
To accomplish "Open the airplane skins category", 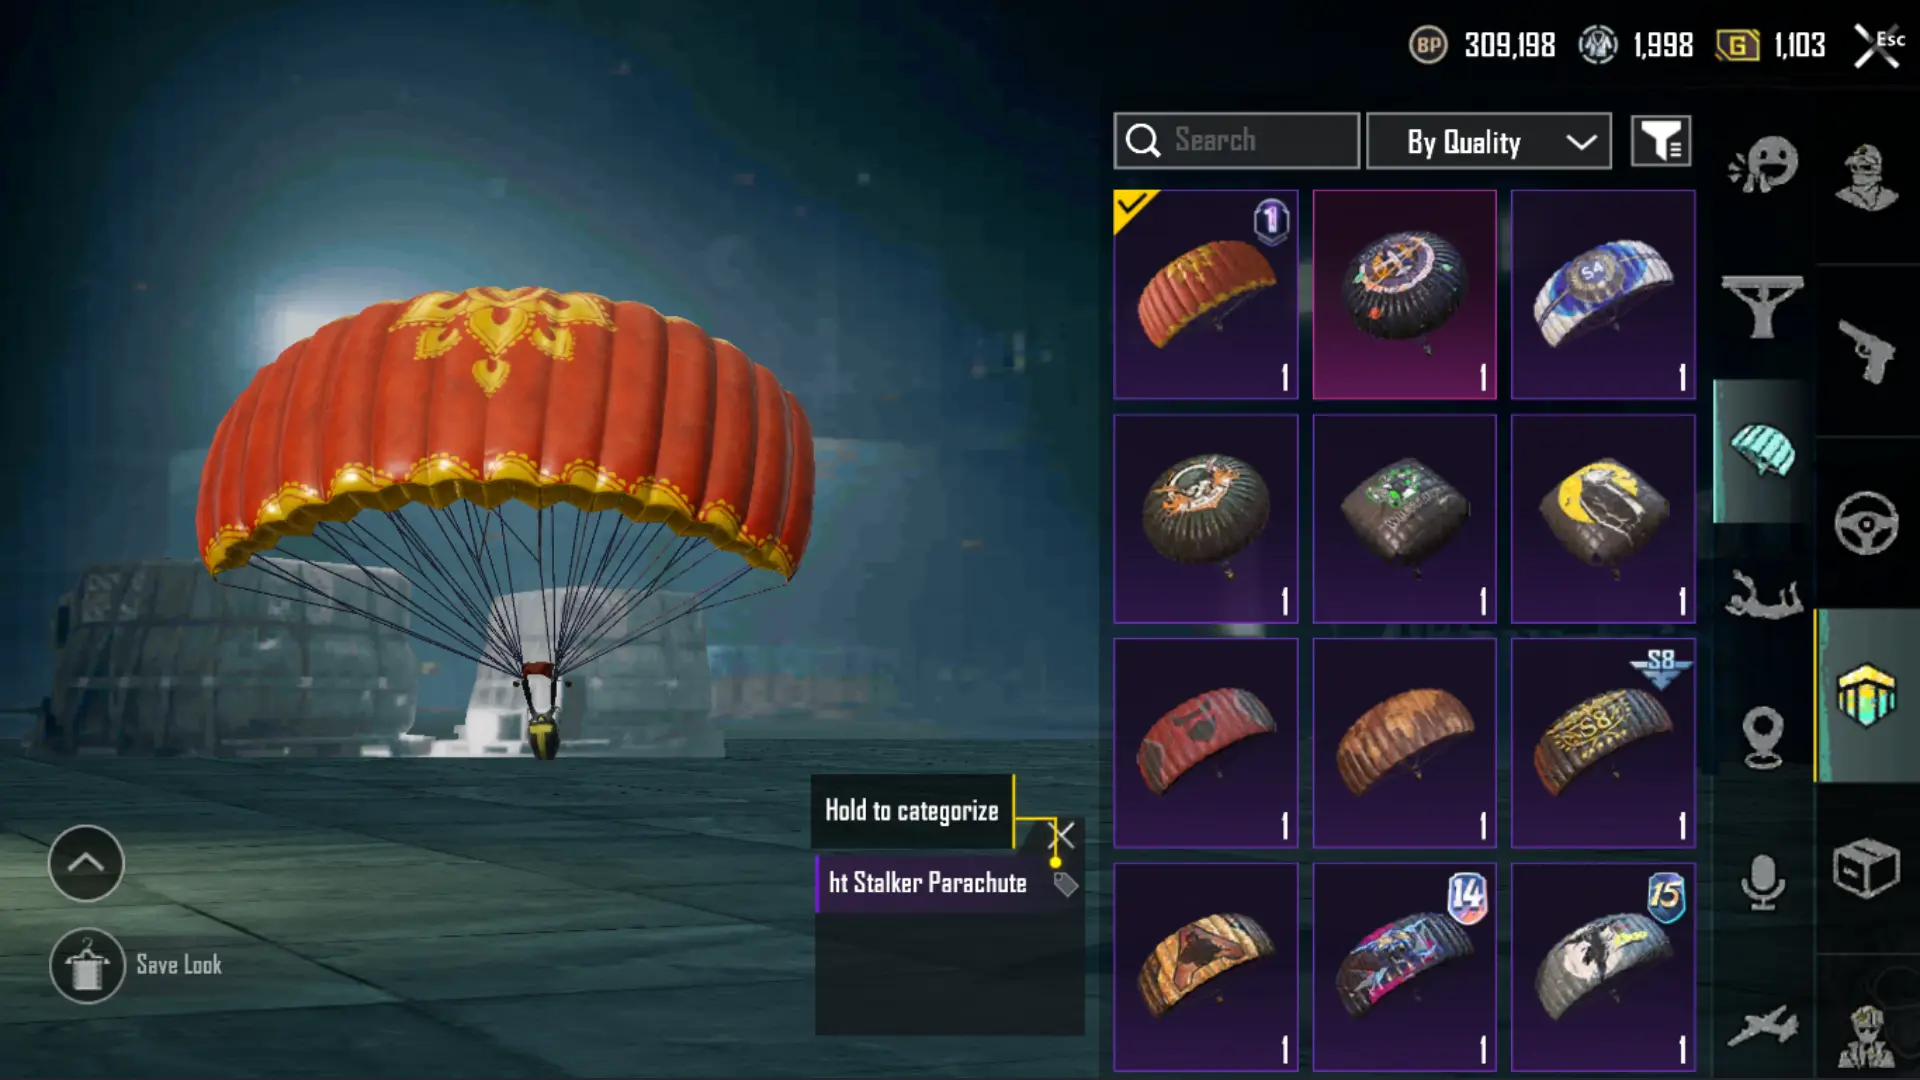I will (x=1763, y=1026).
